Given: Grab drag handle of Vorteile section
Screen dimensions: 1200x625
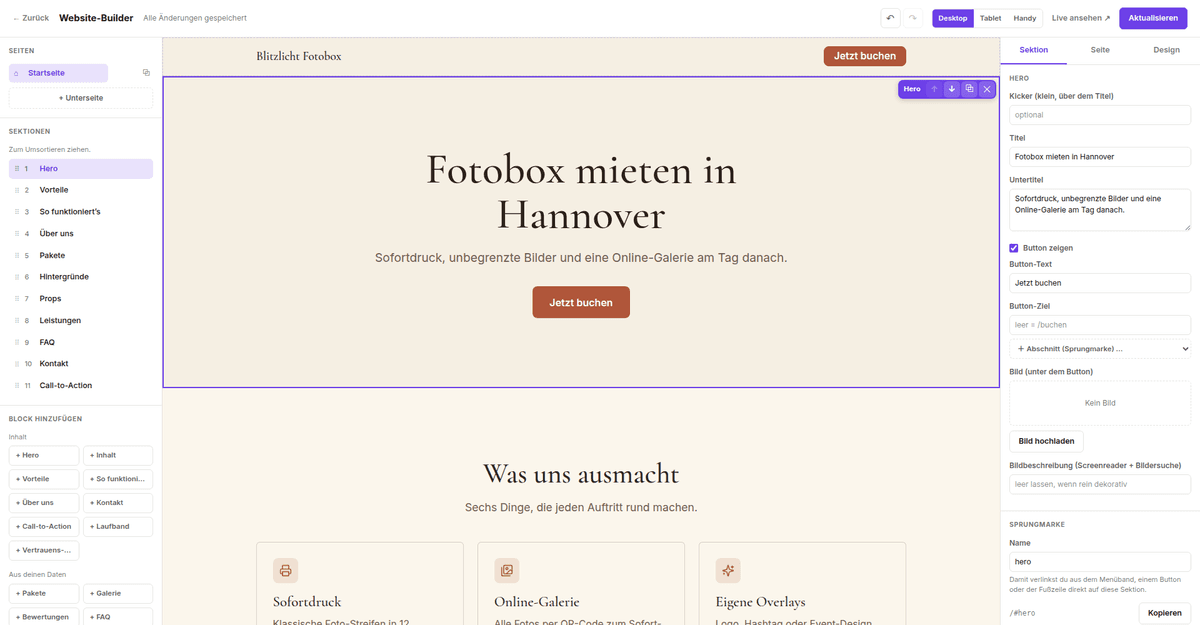Looking at the screenshot, I should (x=17, y=190).
